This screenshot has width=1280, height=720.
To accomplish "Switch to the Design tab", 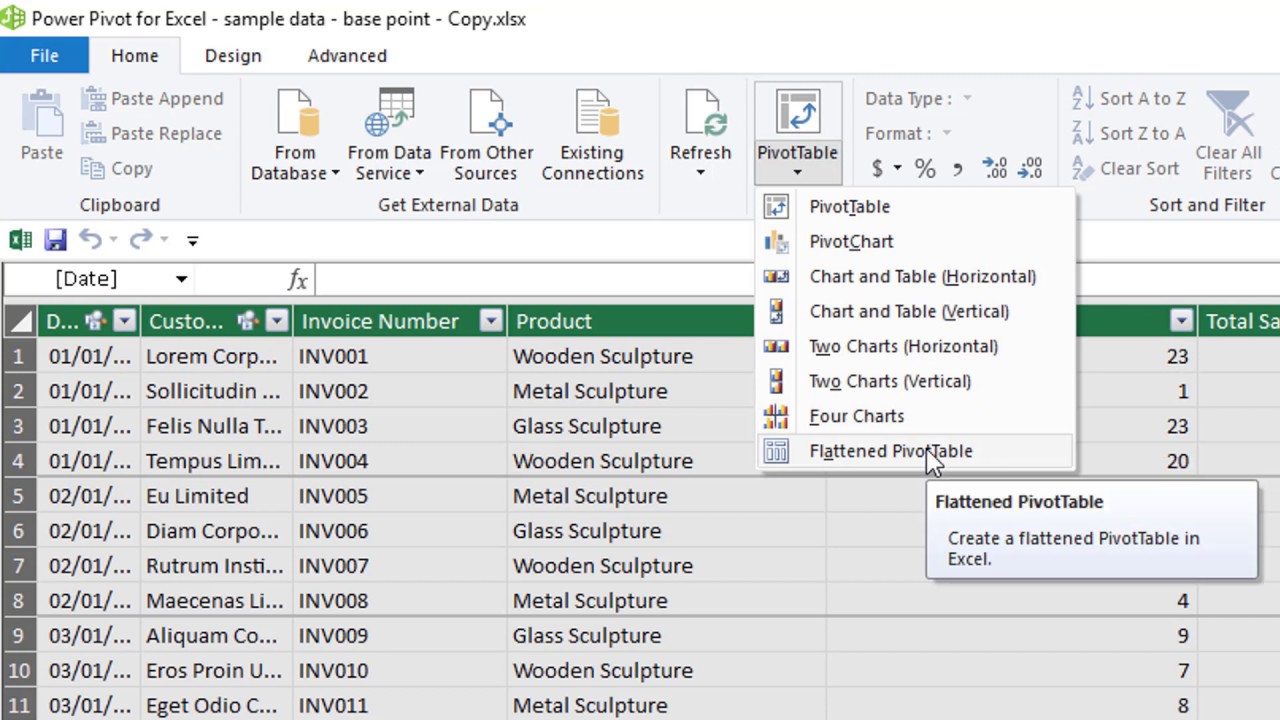I will coord(233,56).
